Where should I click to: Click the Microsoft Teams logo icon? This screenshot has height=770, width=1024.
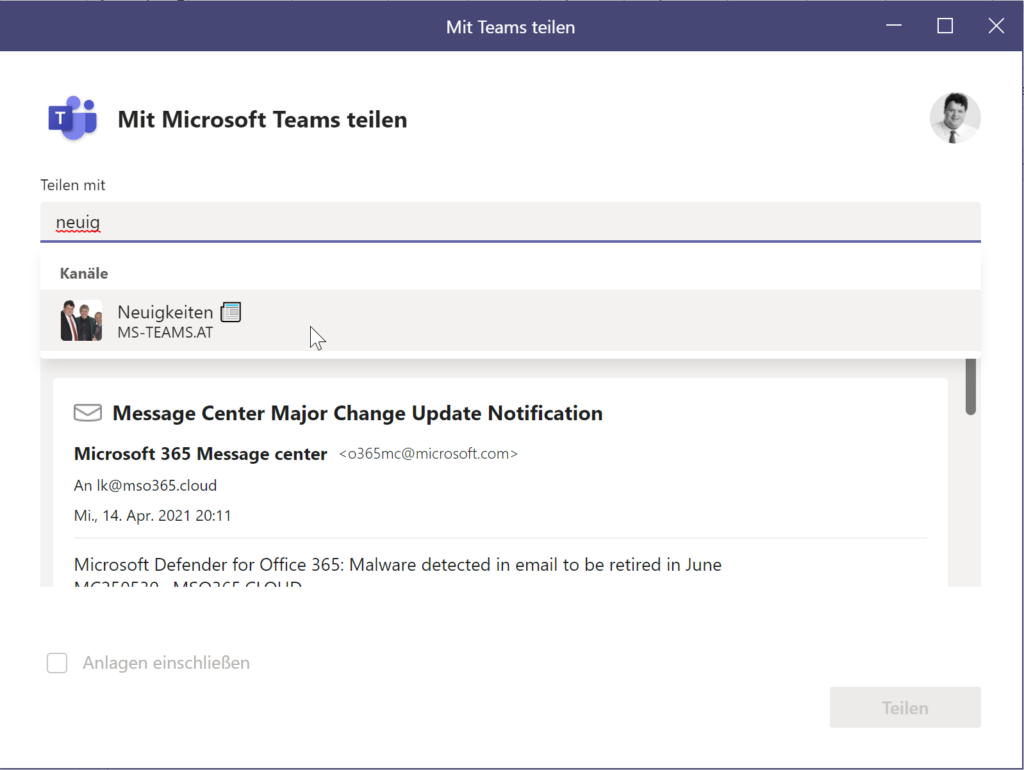72,118
